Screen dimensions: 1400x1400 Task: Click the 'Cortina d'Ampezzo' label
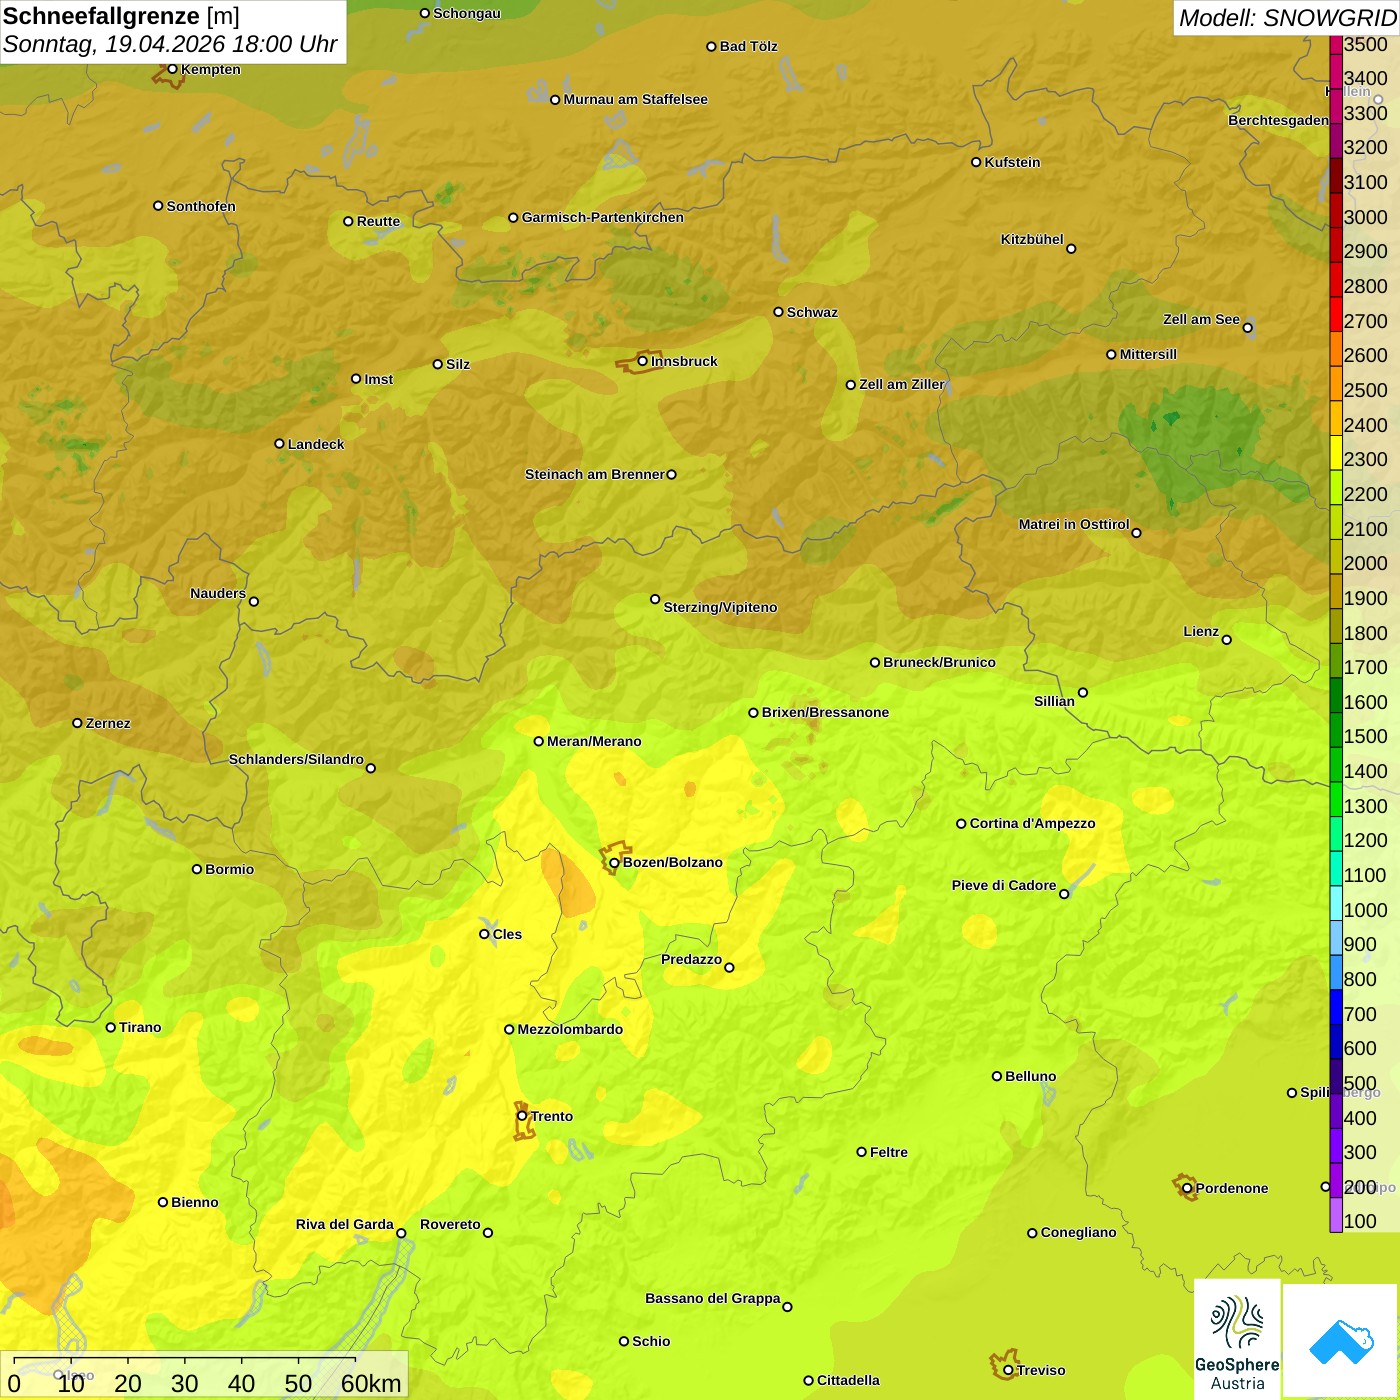(x=1032, y=823)
